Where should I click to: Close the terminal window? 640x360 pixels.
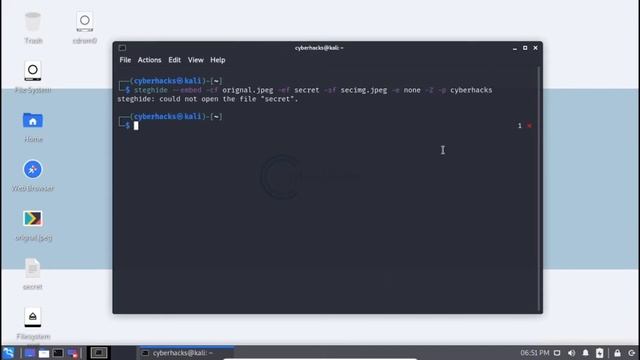tap(536, 48)
